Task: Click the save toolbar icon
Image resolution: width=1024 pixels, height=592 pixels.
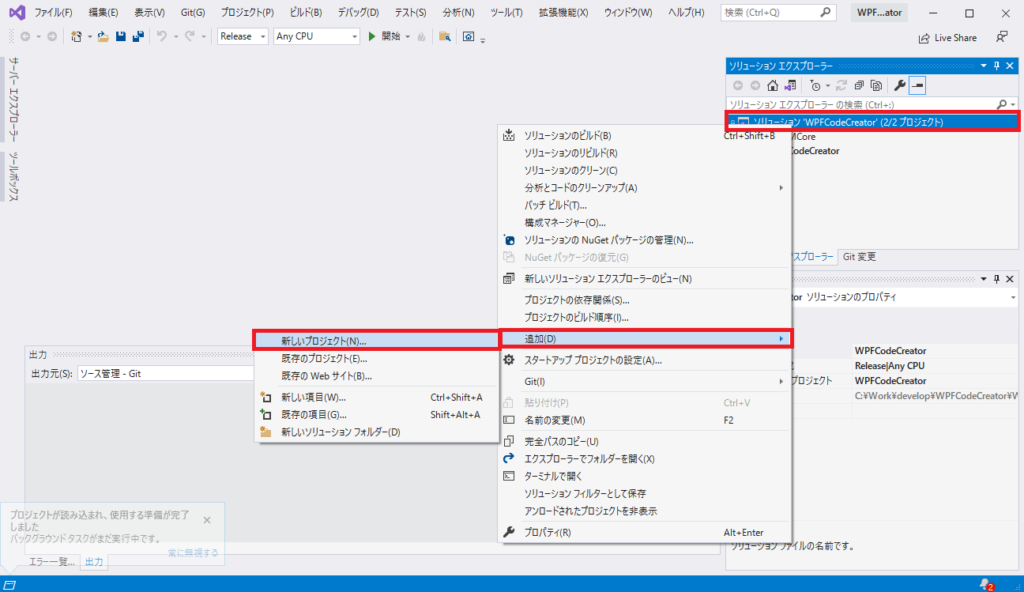Action: [x=121, y=37]
